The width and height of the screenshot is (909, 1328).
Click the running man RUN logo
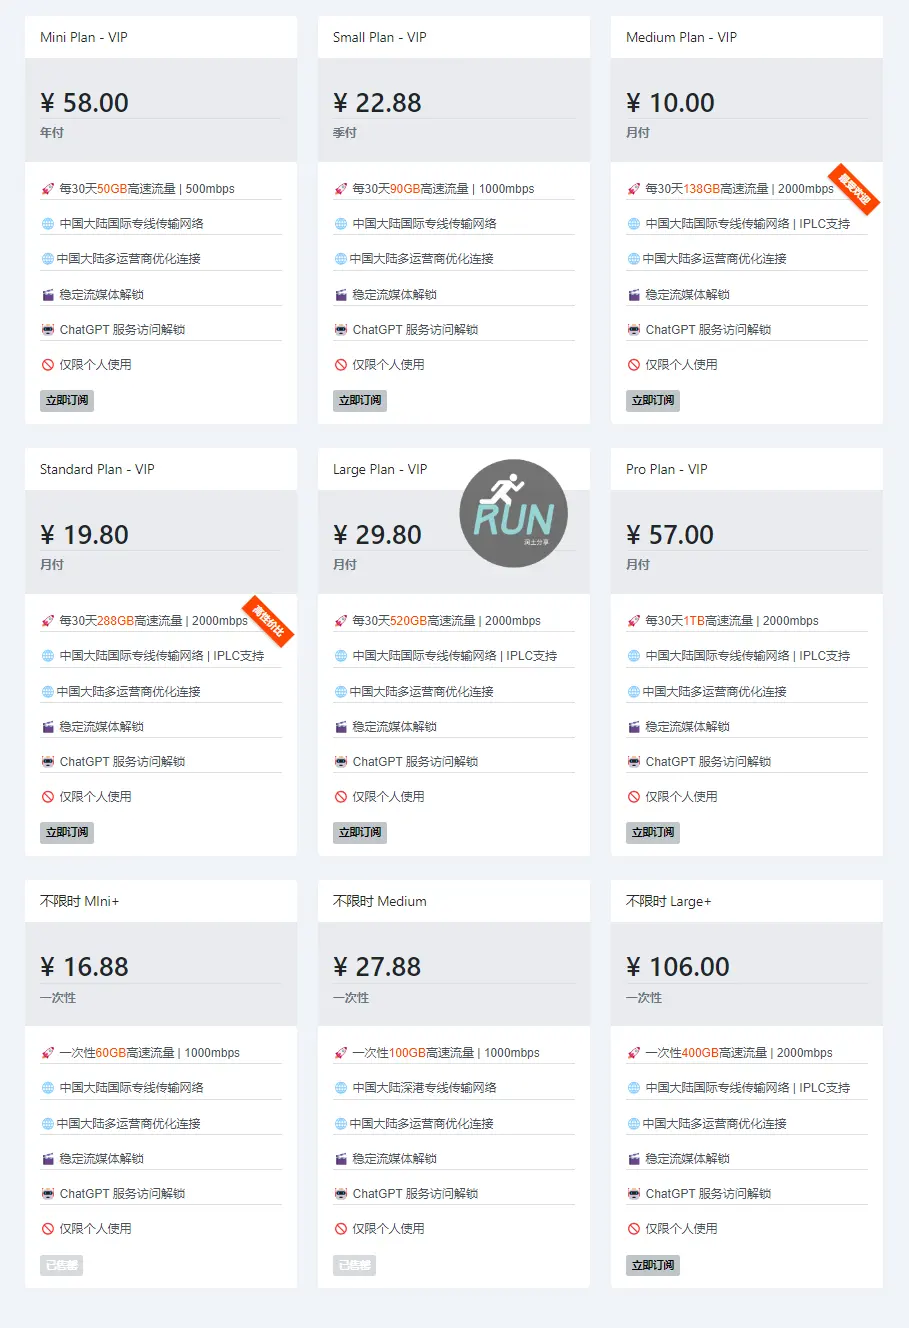[513, 513]
